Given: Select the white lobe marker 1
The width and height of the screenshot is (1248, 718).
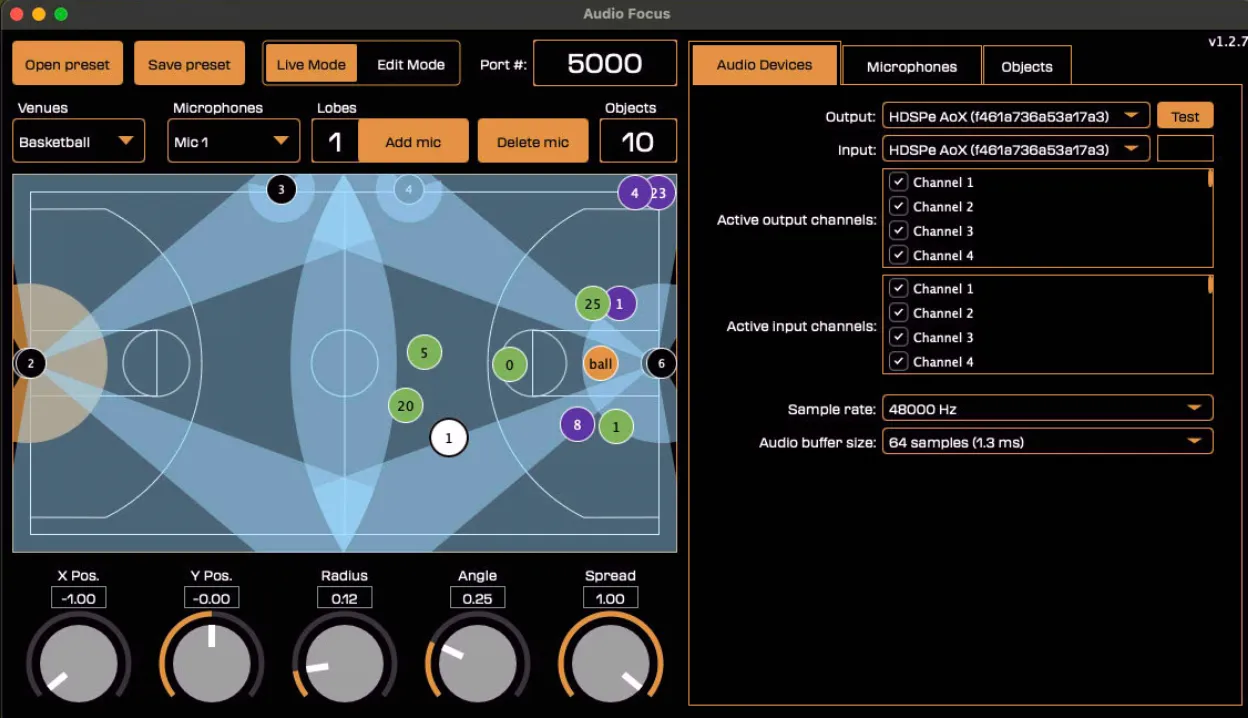Looking at the screenshot, I should pyautogui.click(x=448, y=437).
